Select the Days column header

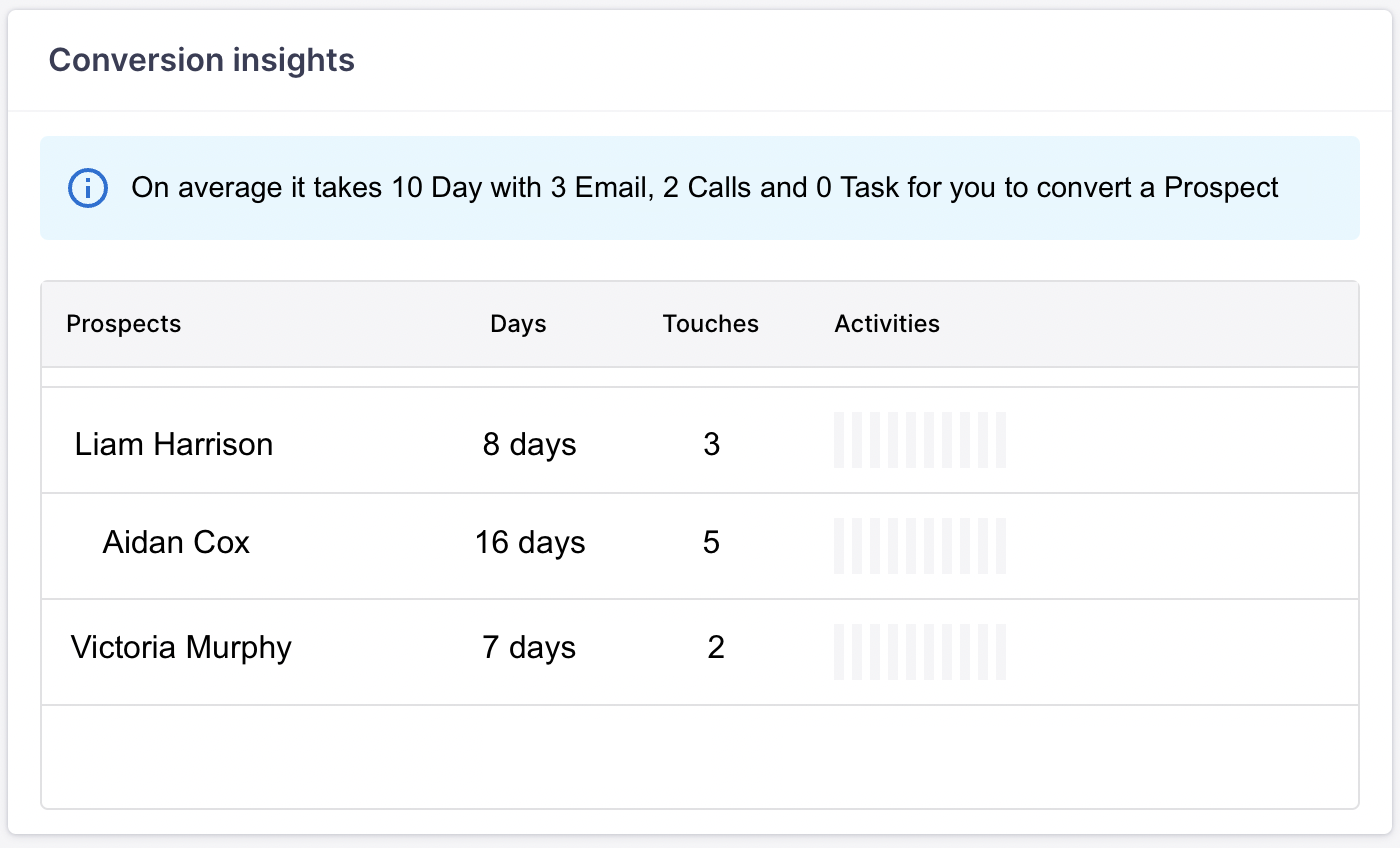518,324
